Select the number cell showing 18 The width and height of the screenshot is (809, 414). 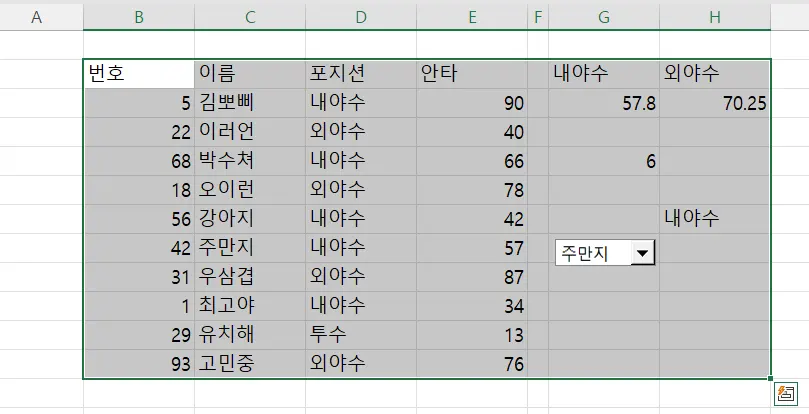pyautogui.click(x=139, y=190)
